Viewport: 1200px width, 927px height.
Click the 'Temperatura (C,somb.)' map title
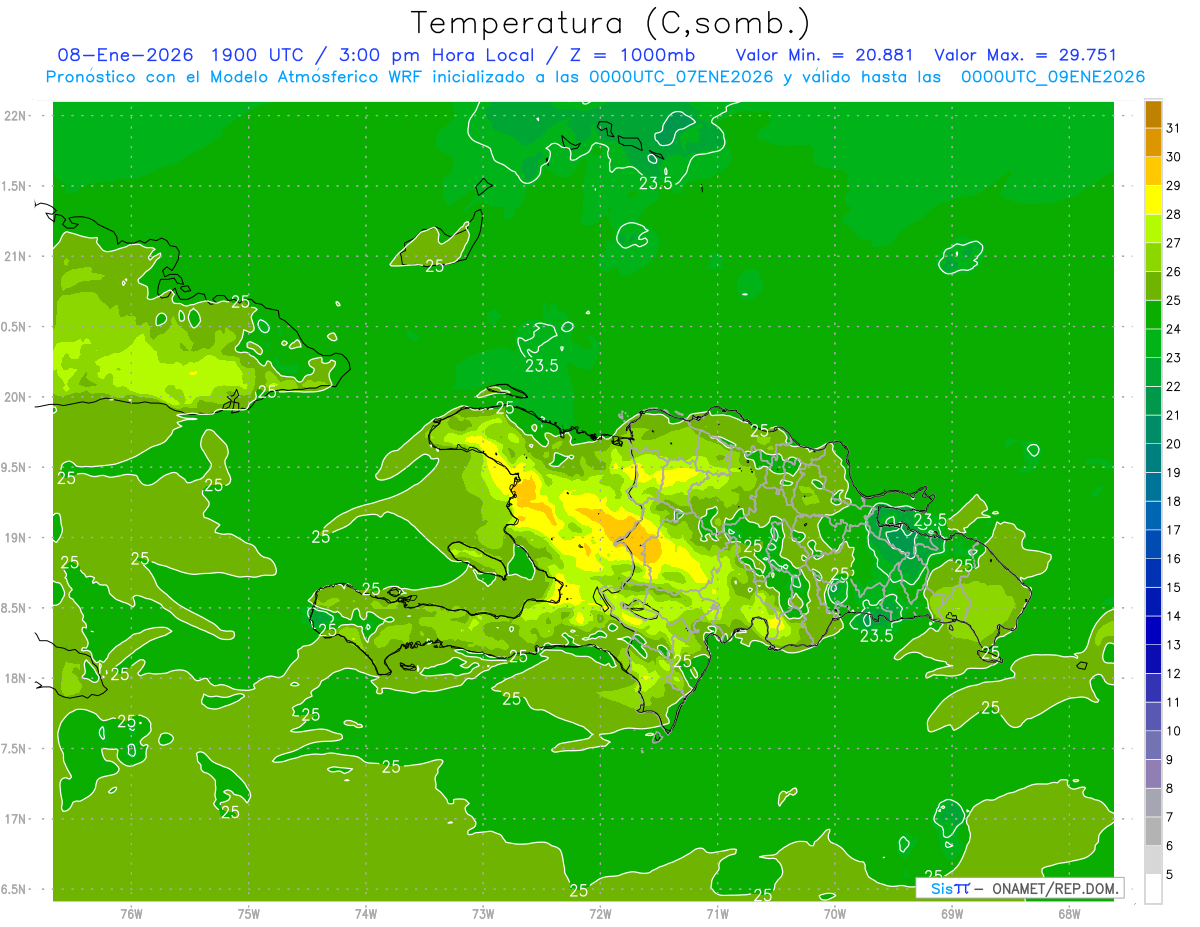[611, 23]
